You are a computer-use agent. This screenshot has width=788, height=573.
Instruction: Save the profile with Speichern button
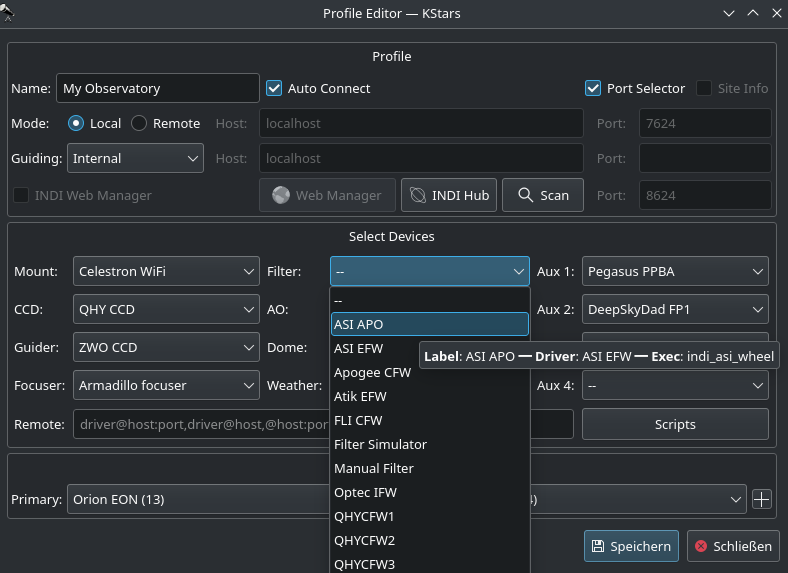pos(631,546)
